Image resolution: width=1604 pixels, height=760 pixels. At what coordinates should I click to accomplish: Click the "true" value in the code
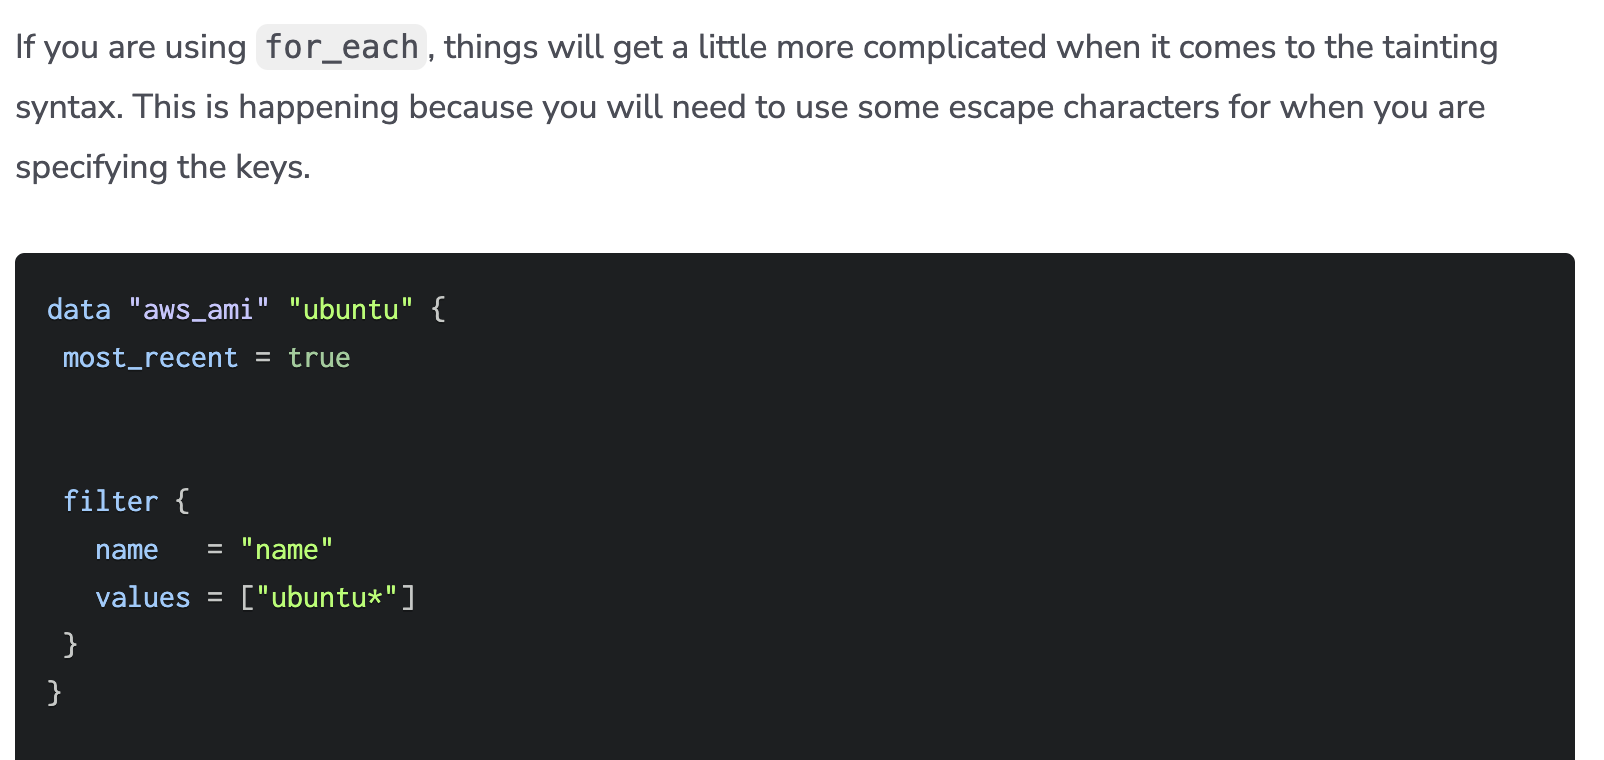tap(319, 358)
